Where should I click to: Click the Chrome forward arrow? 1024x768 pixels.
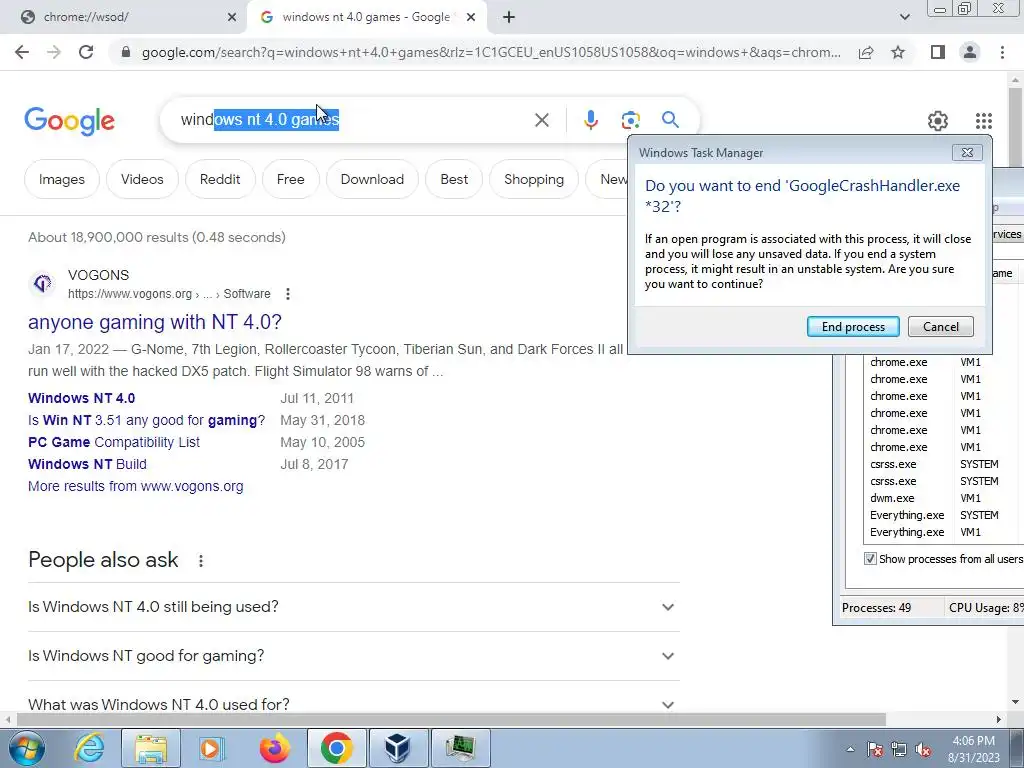click(54, 52)
